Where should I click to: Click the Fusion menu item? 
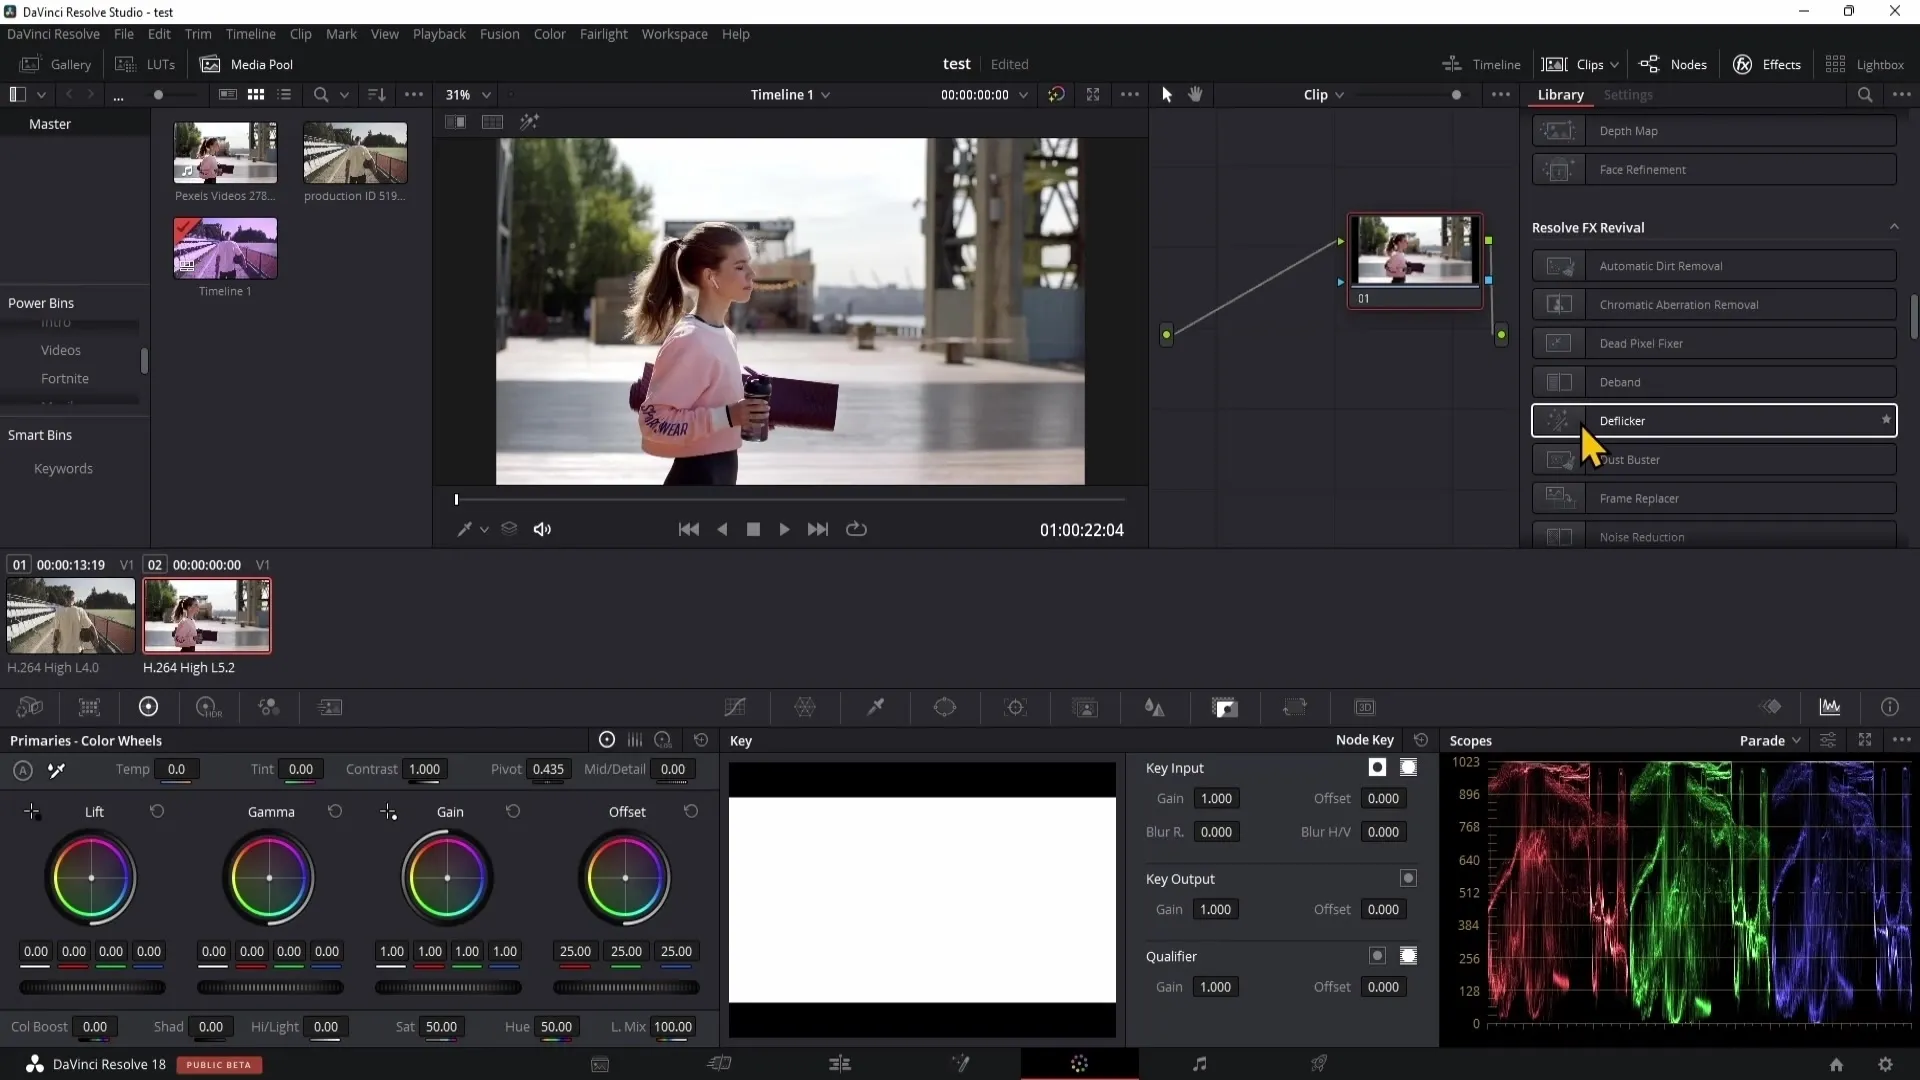498,33
